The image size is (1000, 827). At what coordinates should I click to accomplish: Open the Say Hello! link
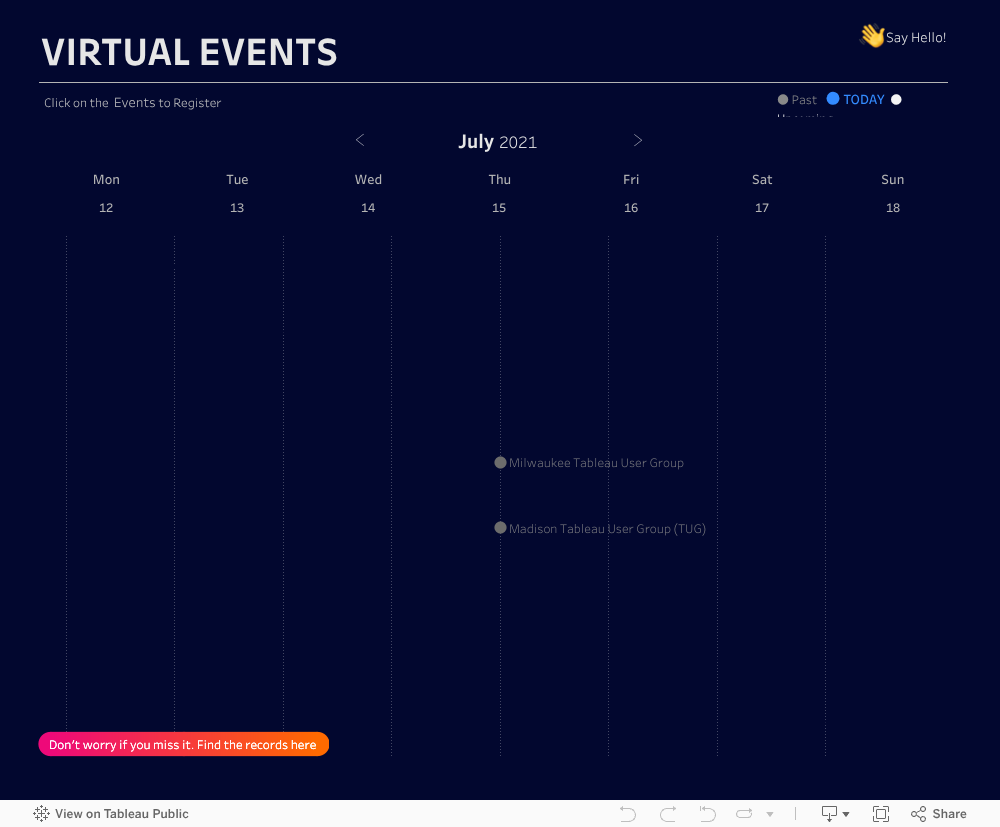[x=916, y=38]
